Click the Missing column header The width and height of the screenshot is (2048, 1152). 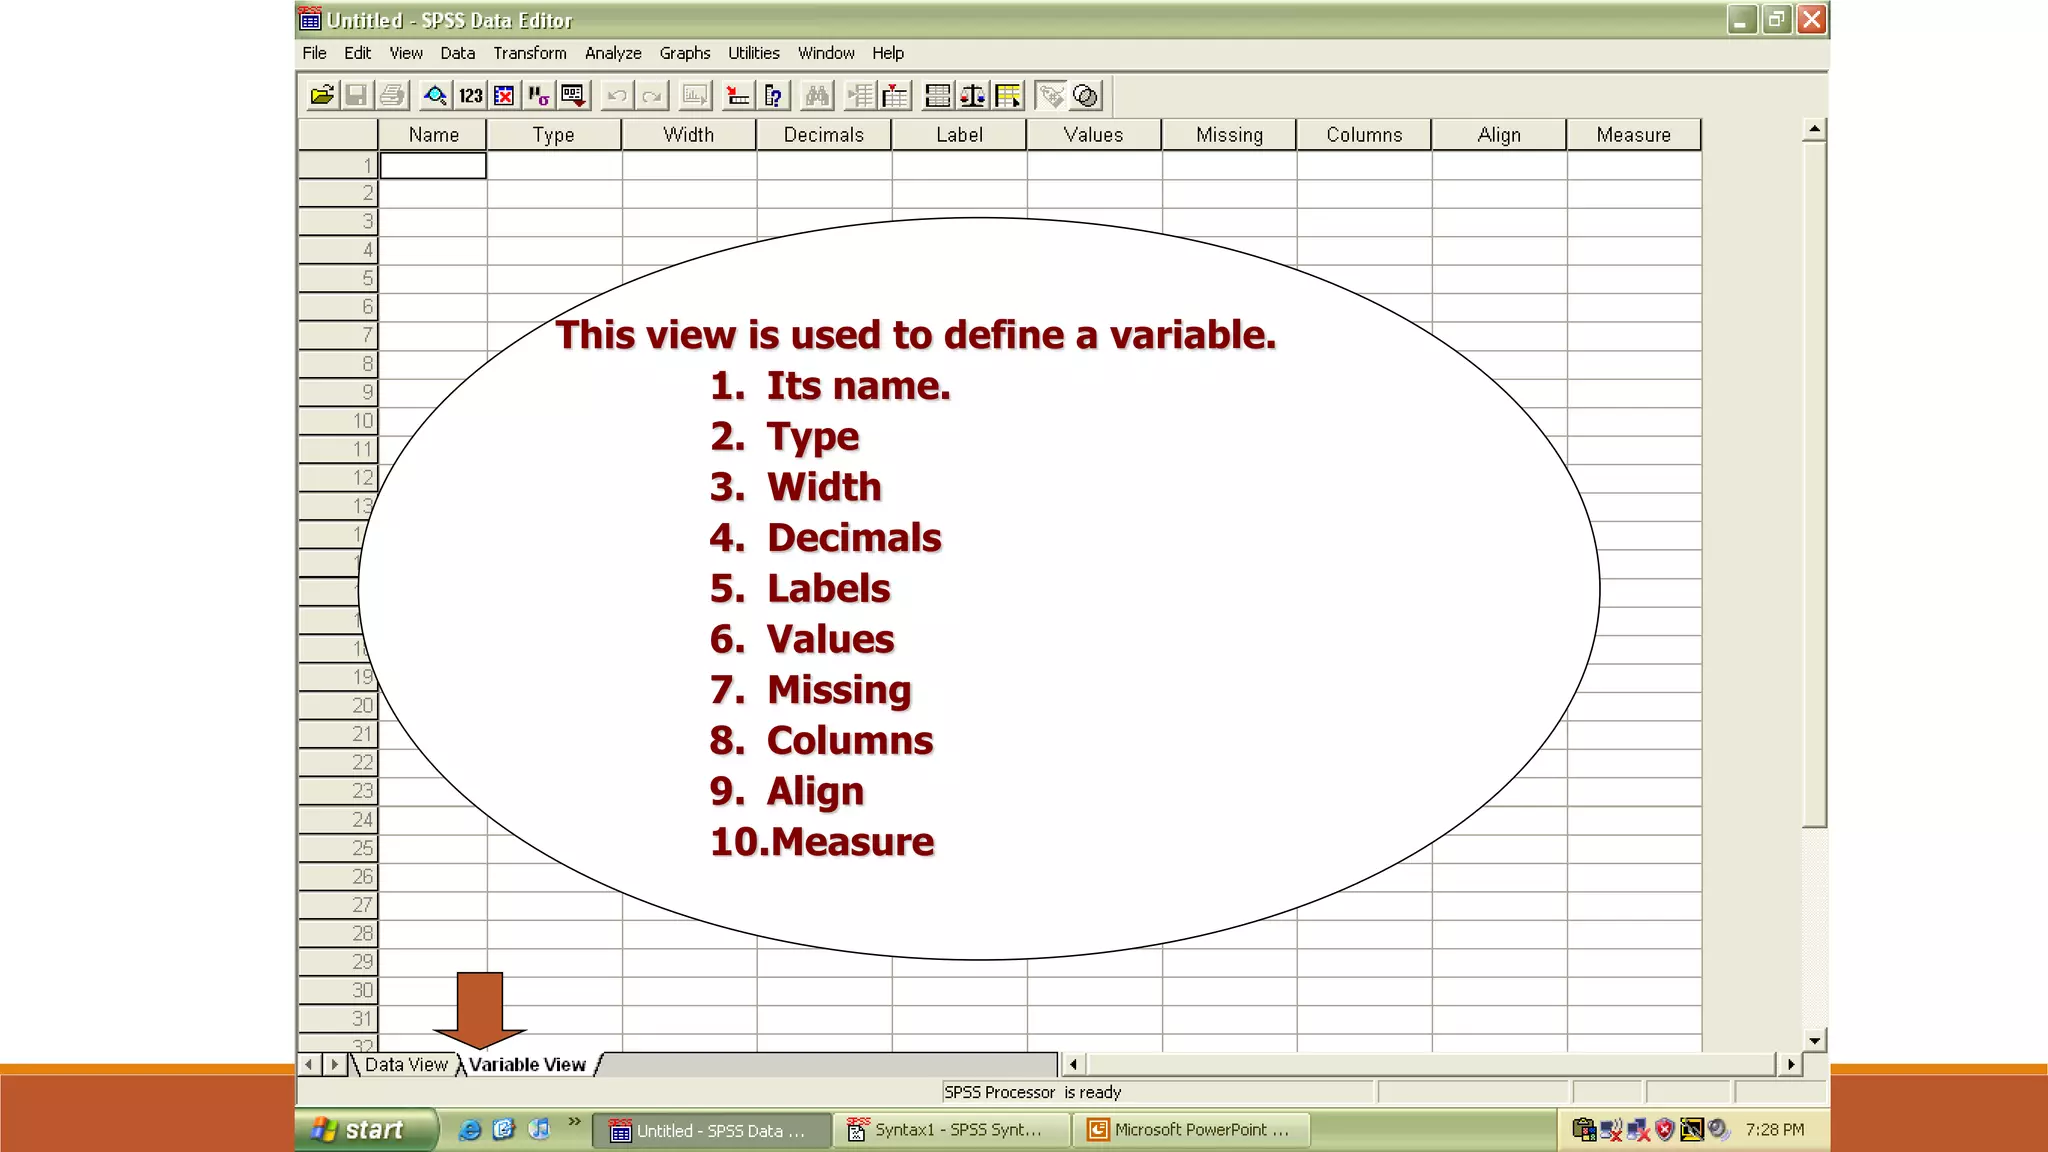click(x=1229, y=135)
